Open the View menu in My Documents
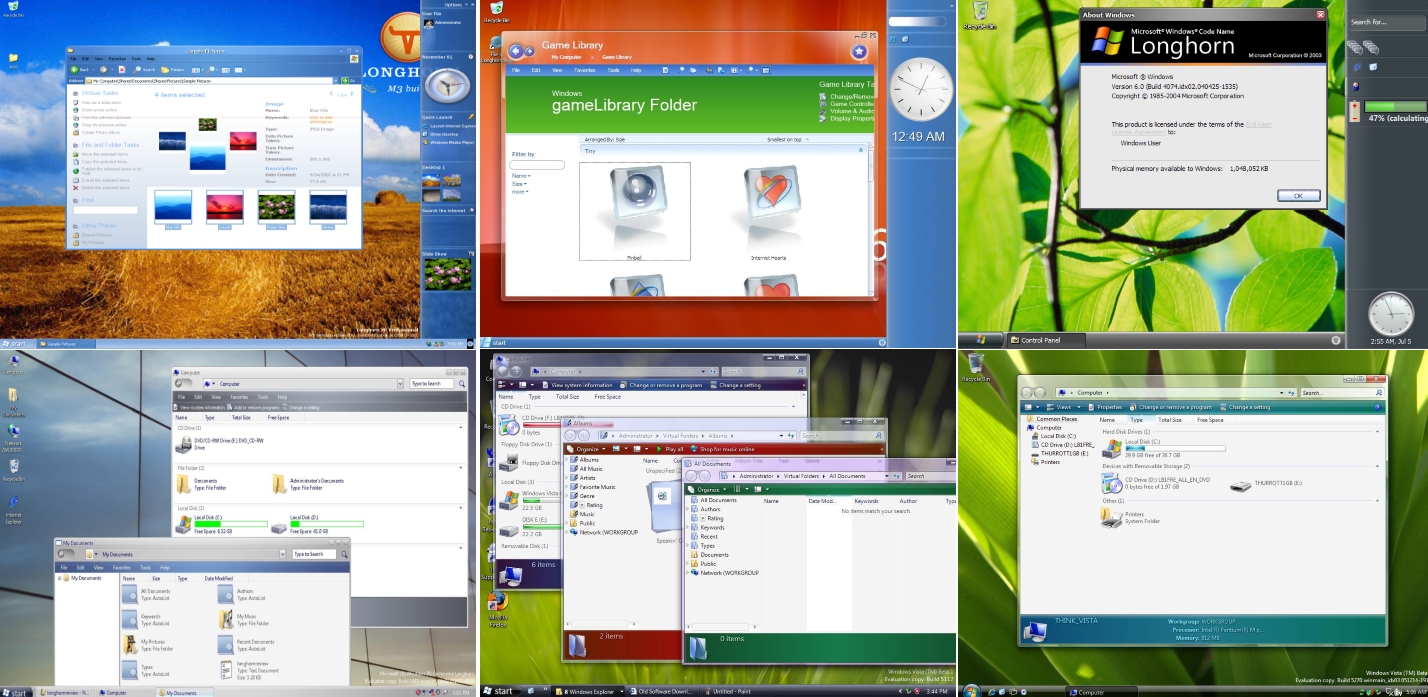1428x697 pixels. [x=99, y=567]
